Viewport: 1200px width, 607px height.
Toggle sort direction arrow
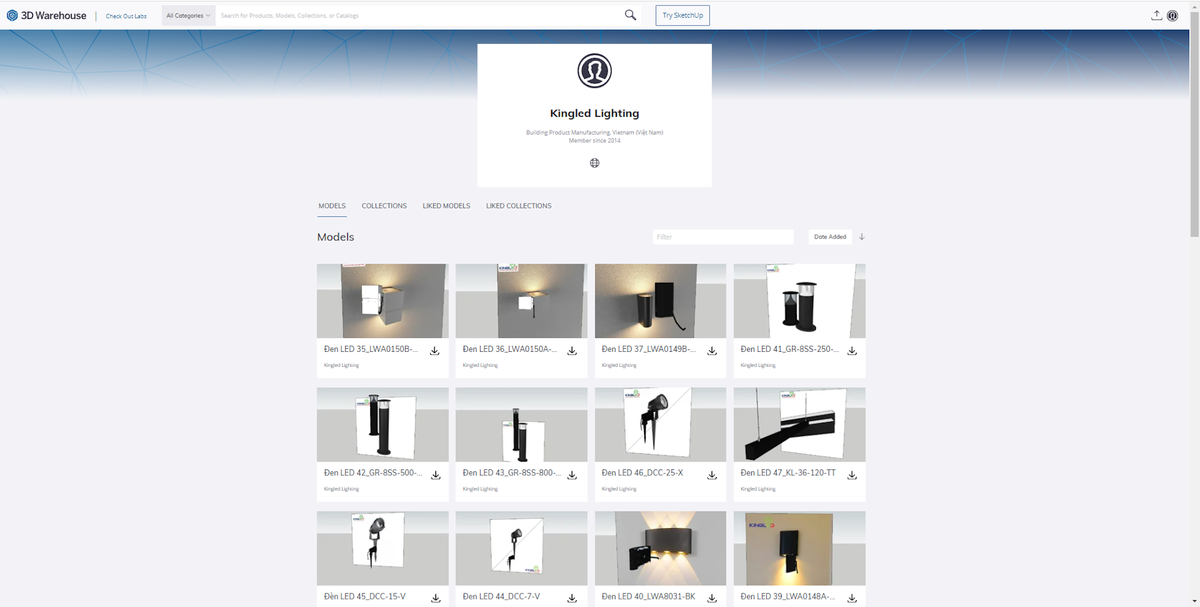pos(862,237)
